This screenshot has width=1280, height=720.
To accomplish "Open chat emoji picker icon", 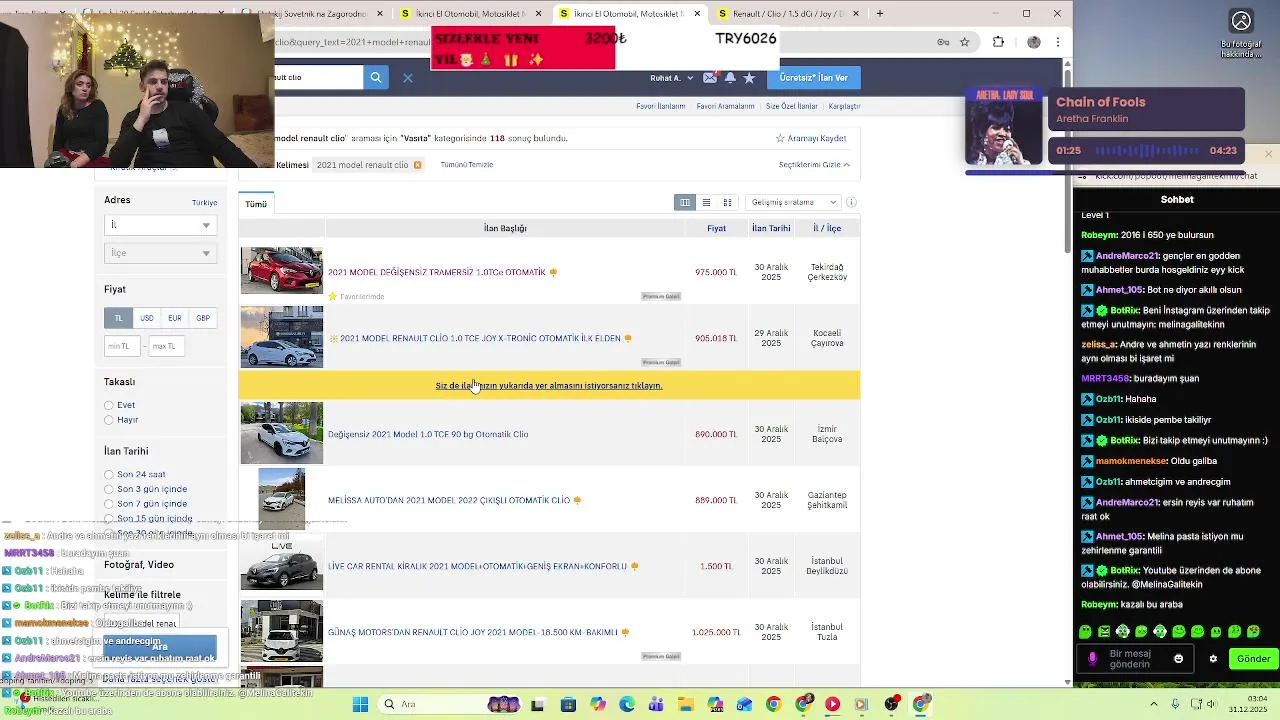I will point(1178,659).
